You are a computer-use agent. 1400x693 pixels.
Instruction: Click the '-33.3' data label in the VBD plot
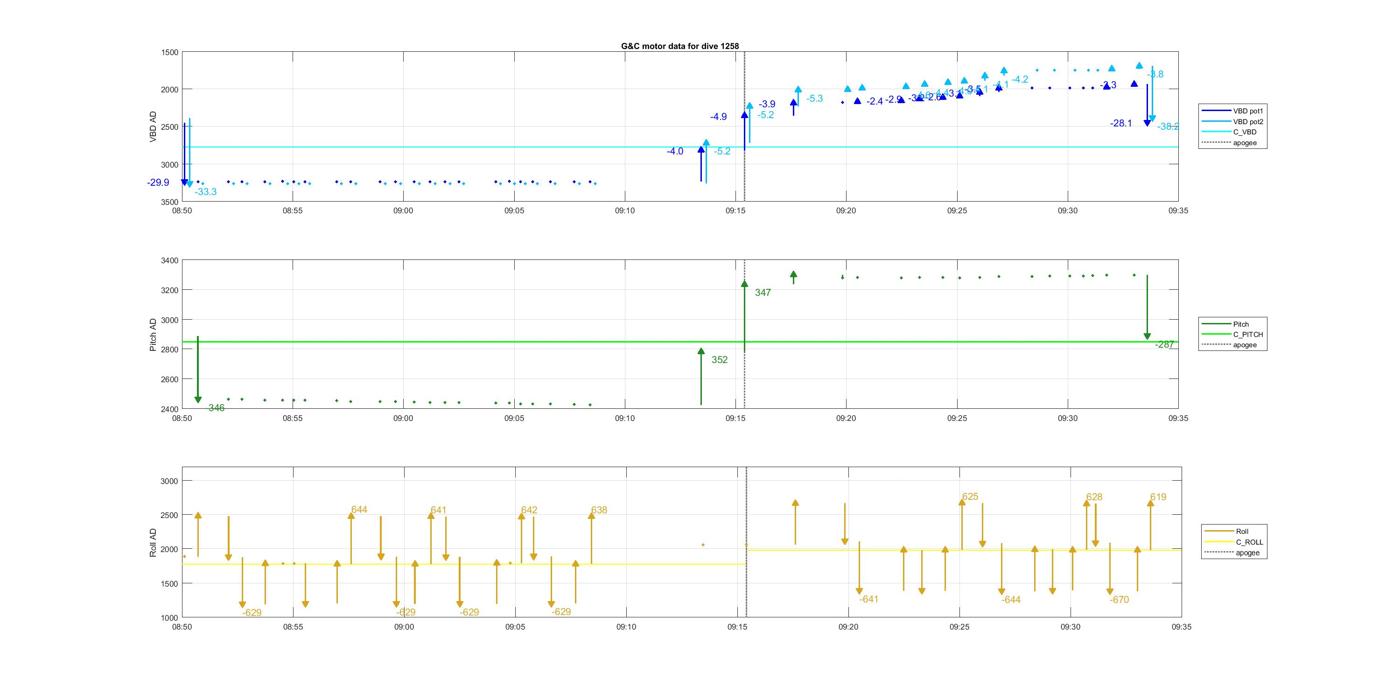point(206,192)
